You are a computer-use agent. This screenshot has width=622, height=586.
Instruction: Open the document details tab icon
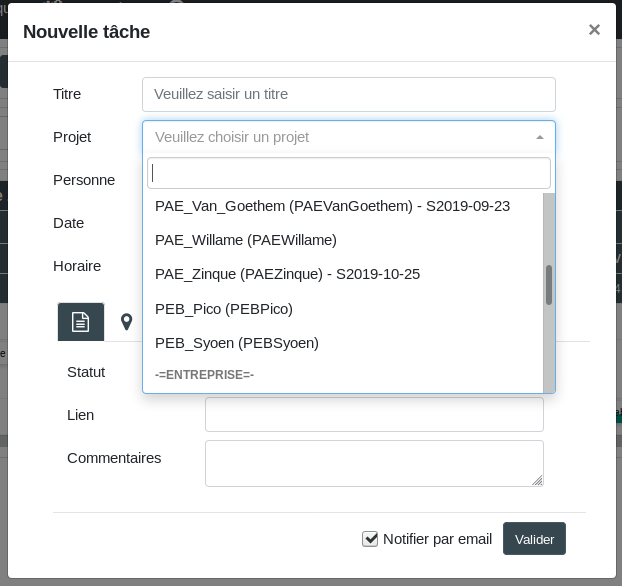tap(81, 322)
